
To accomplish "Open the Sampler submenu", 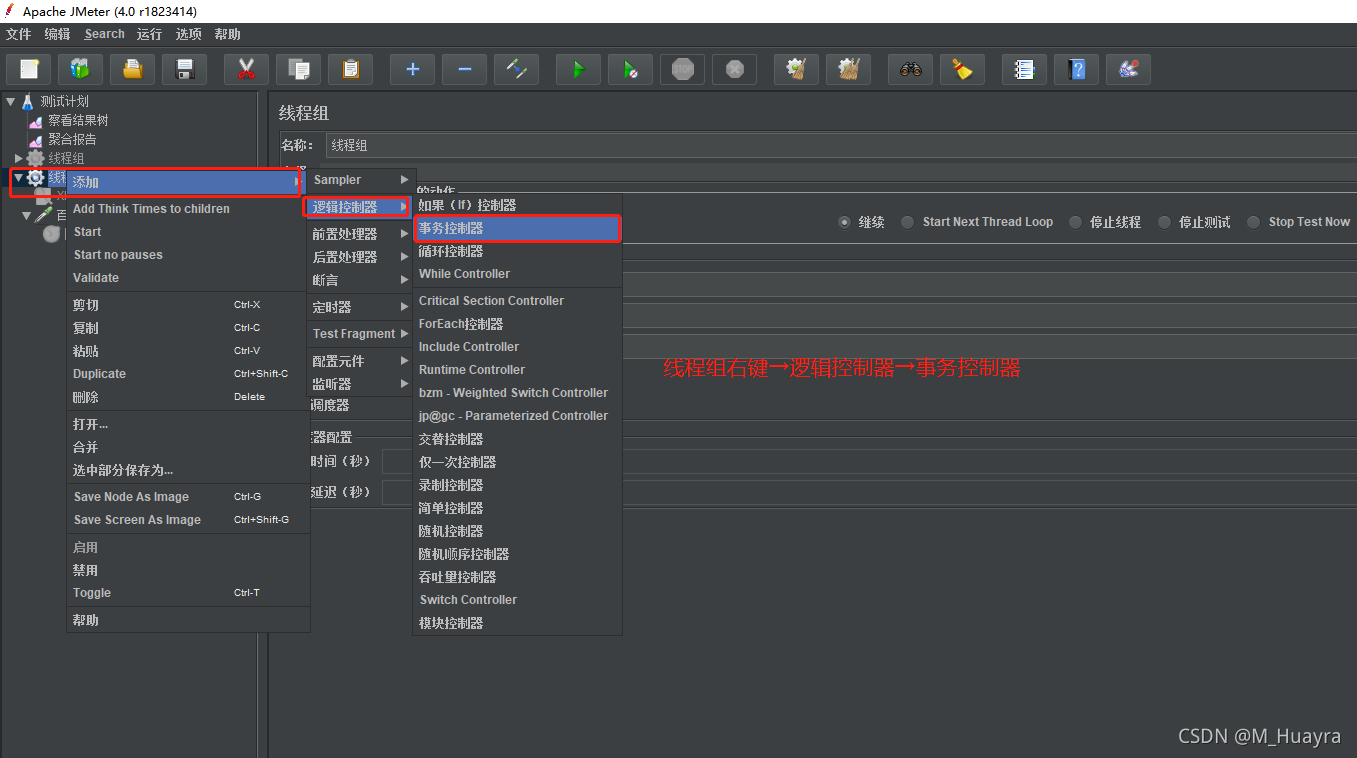I will (361, 180).
